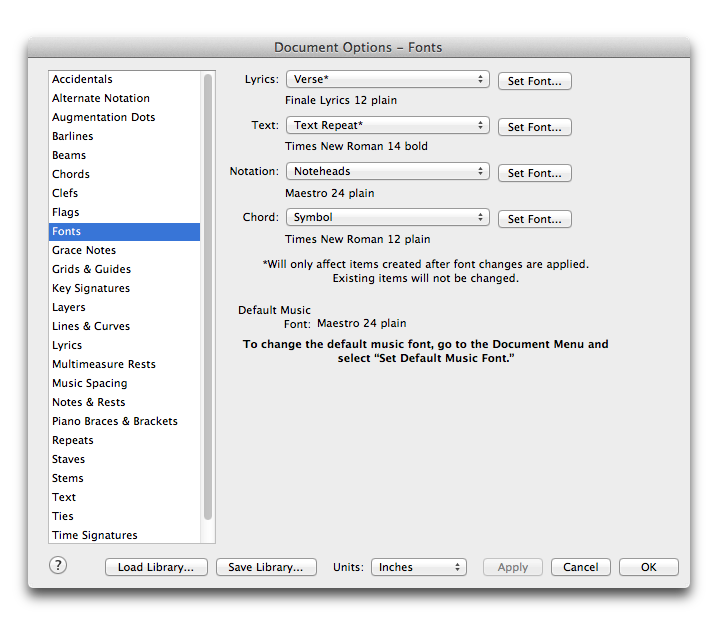This screenshot has width=718, height=624.
Task: Open the Chord Symbol dropdown
Action: click(388, 217)
